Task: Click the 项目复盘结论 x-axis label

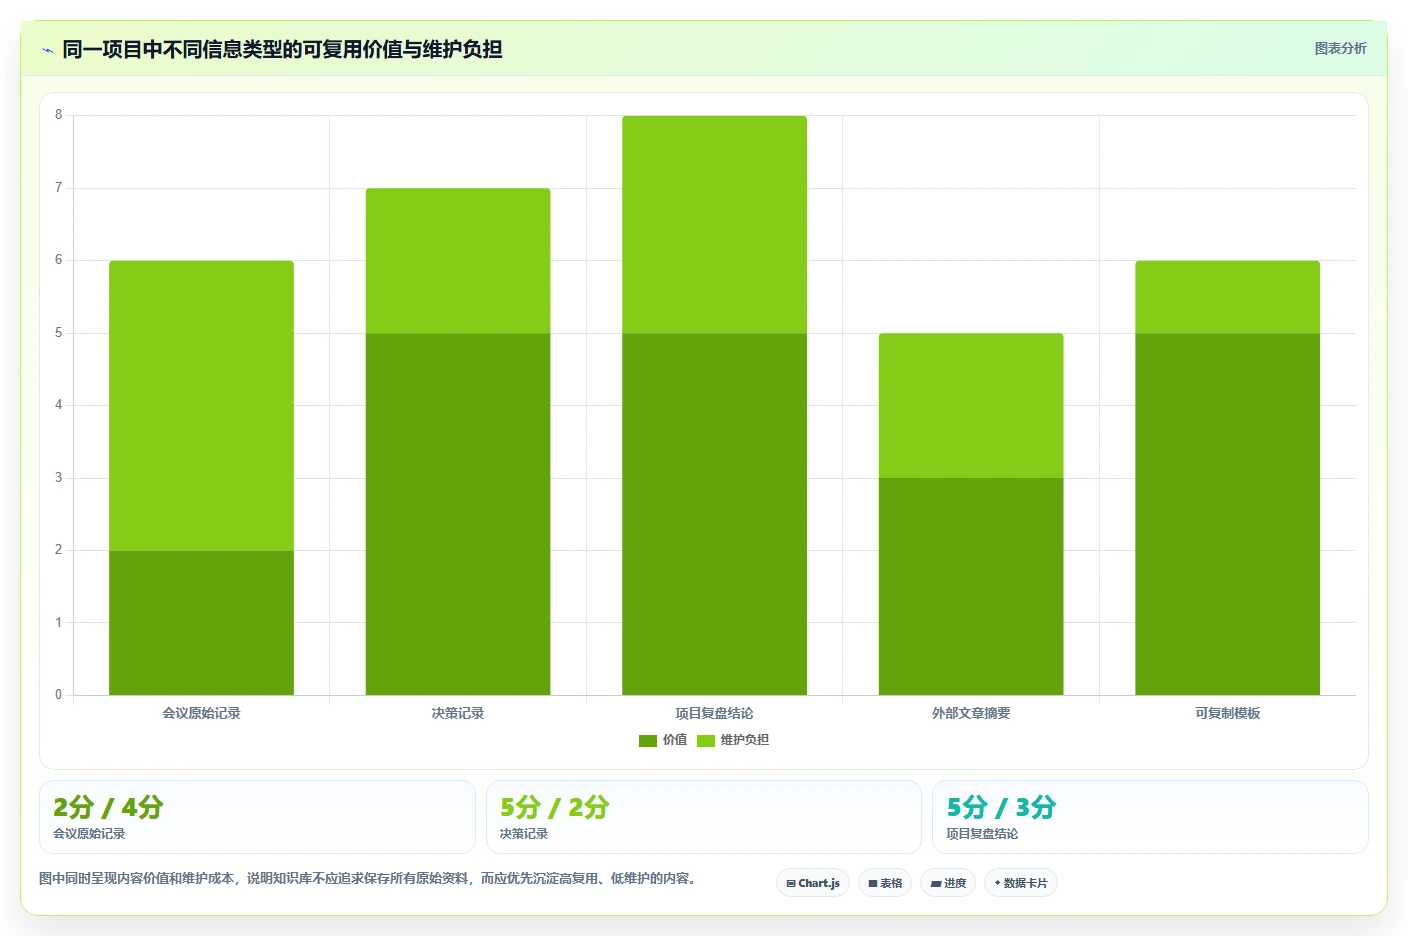Action: (x=714, y=713)
